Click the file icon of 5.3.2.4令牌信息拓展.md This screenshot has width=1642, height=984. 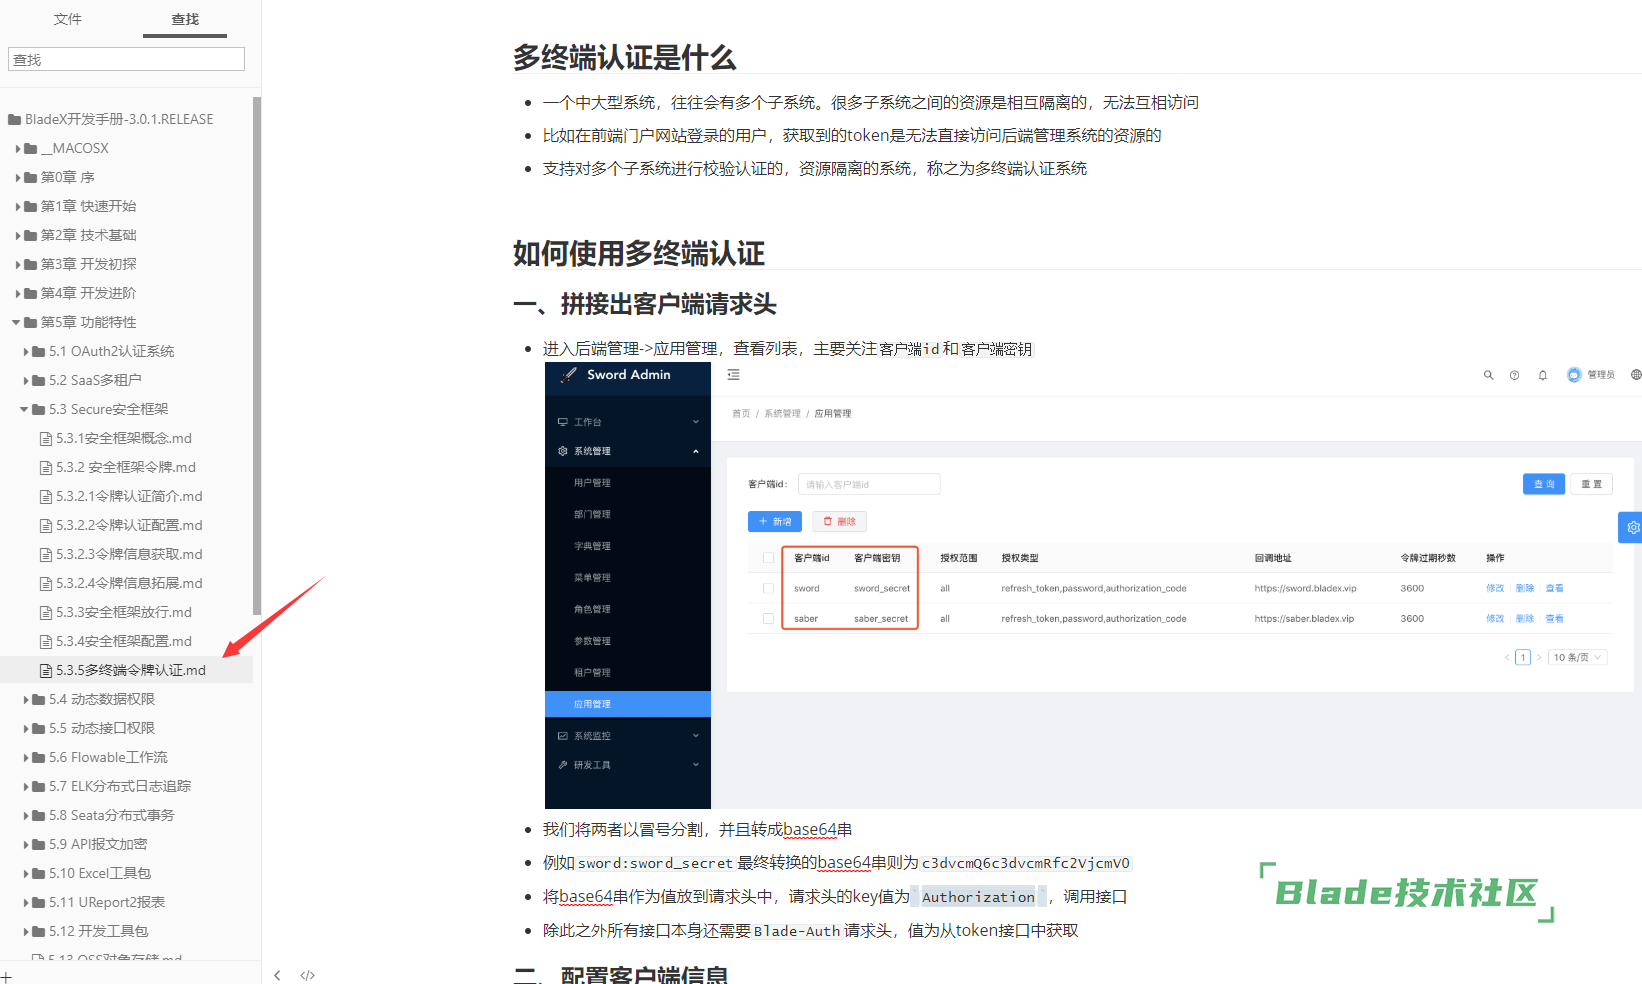[x=46, y=583]
